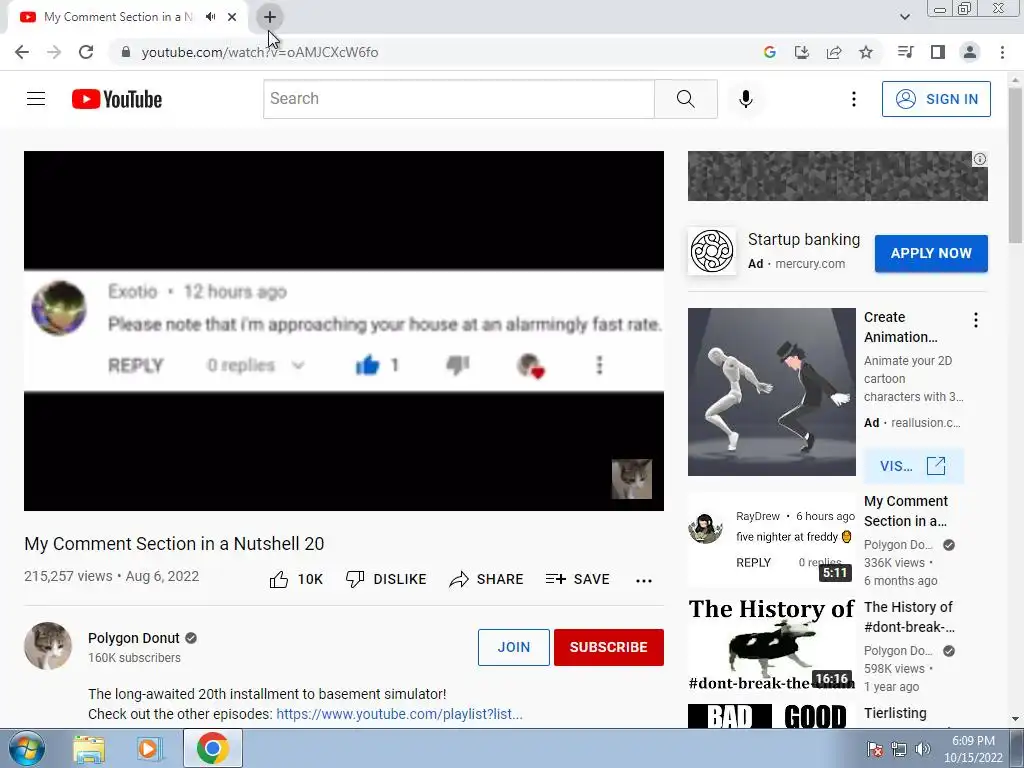Open the Action Center flag icon
This screenshot has width=1024, height=768.
click(875, 749)
